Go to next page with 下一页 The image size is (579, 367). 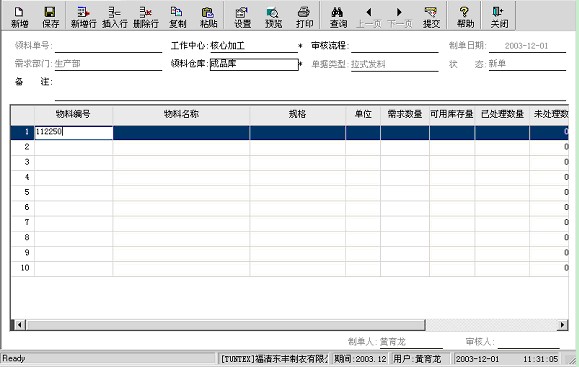click(400, 17)
